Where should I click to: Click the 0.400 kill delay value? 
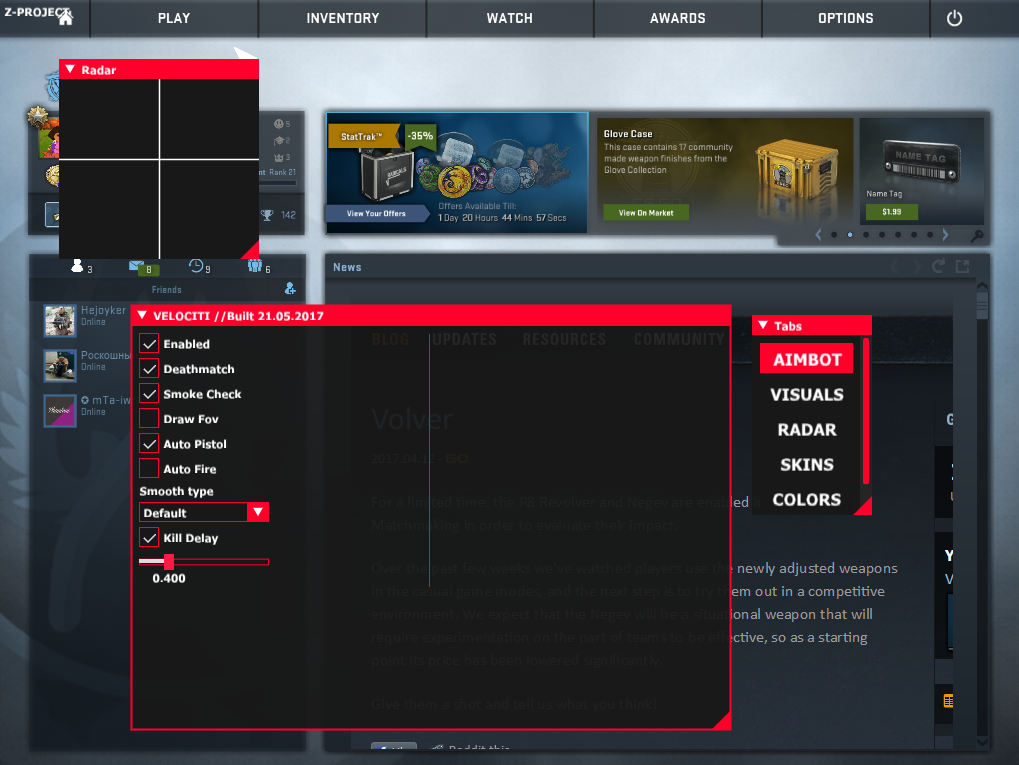[169, 578]
